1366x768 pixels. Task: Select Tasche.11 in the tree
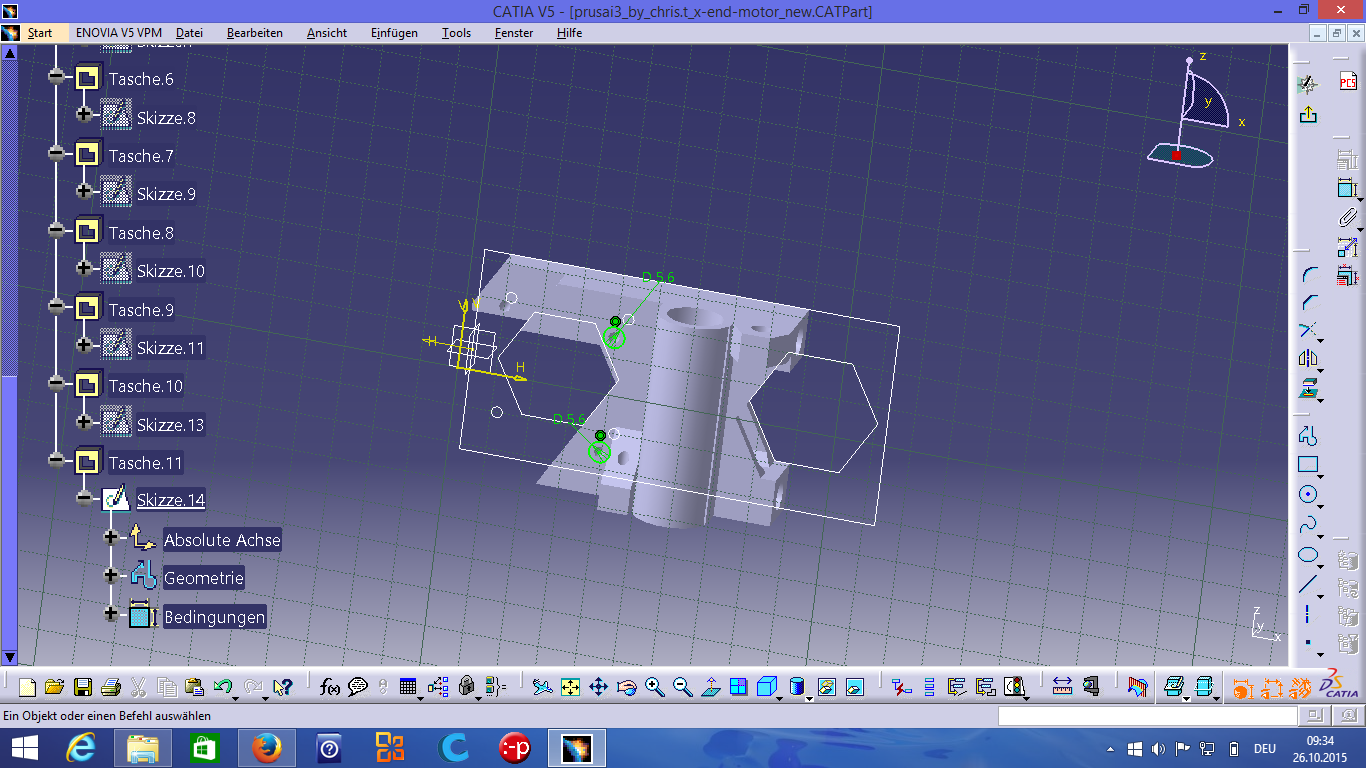[146, 463]
